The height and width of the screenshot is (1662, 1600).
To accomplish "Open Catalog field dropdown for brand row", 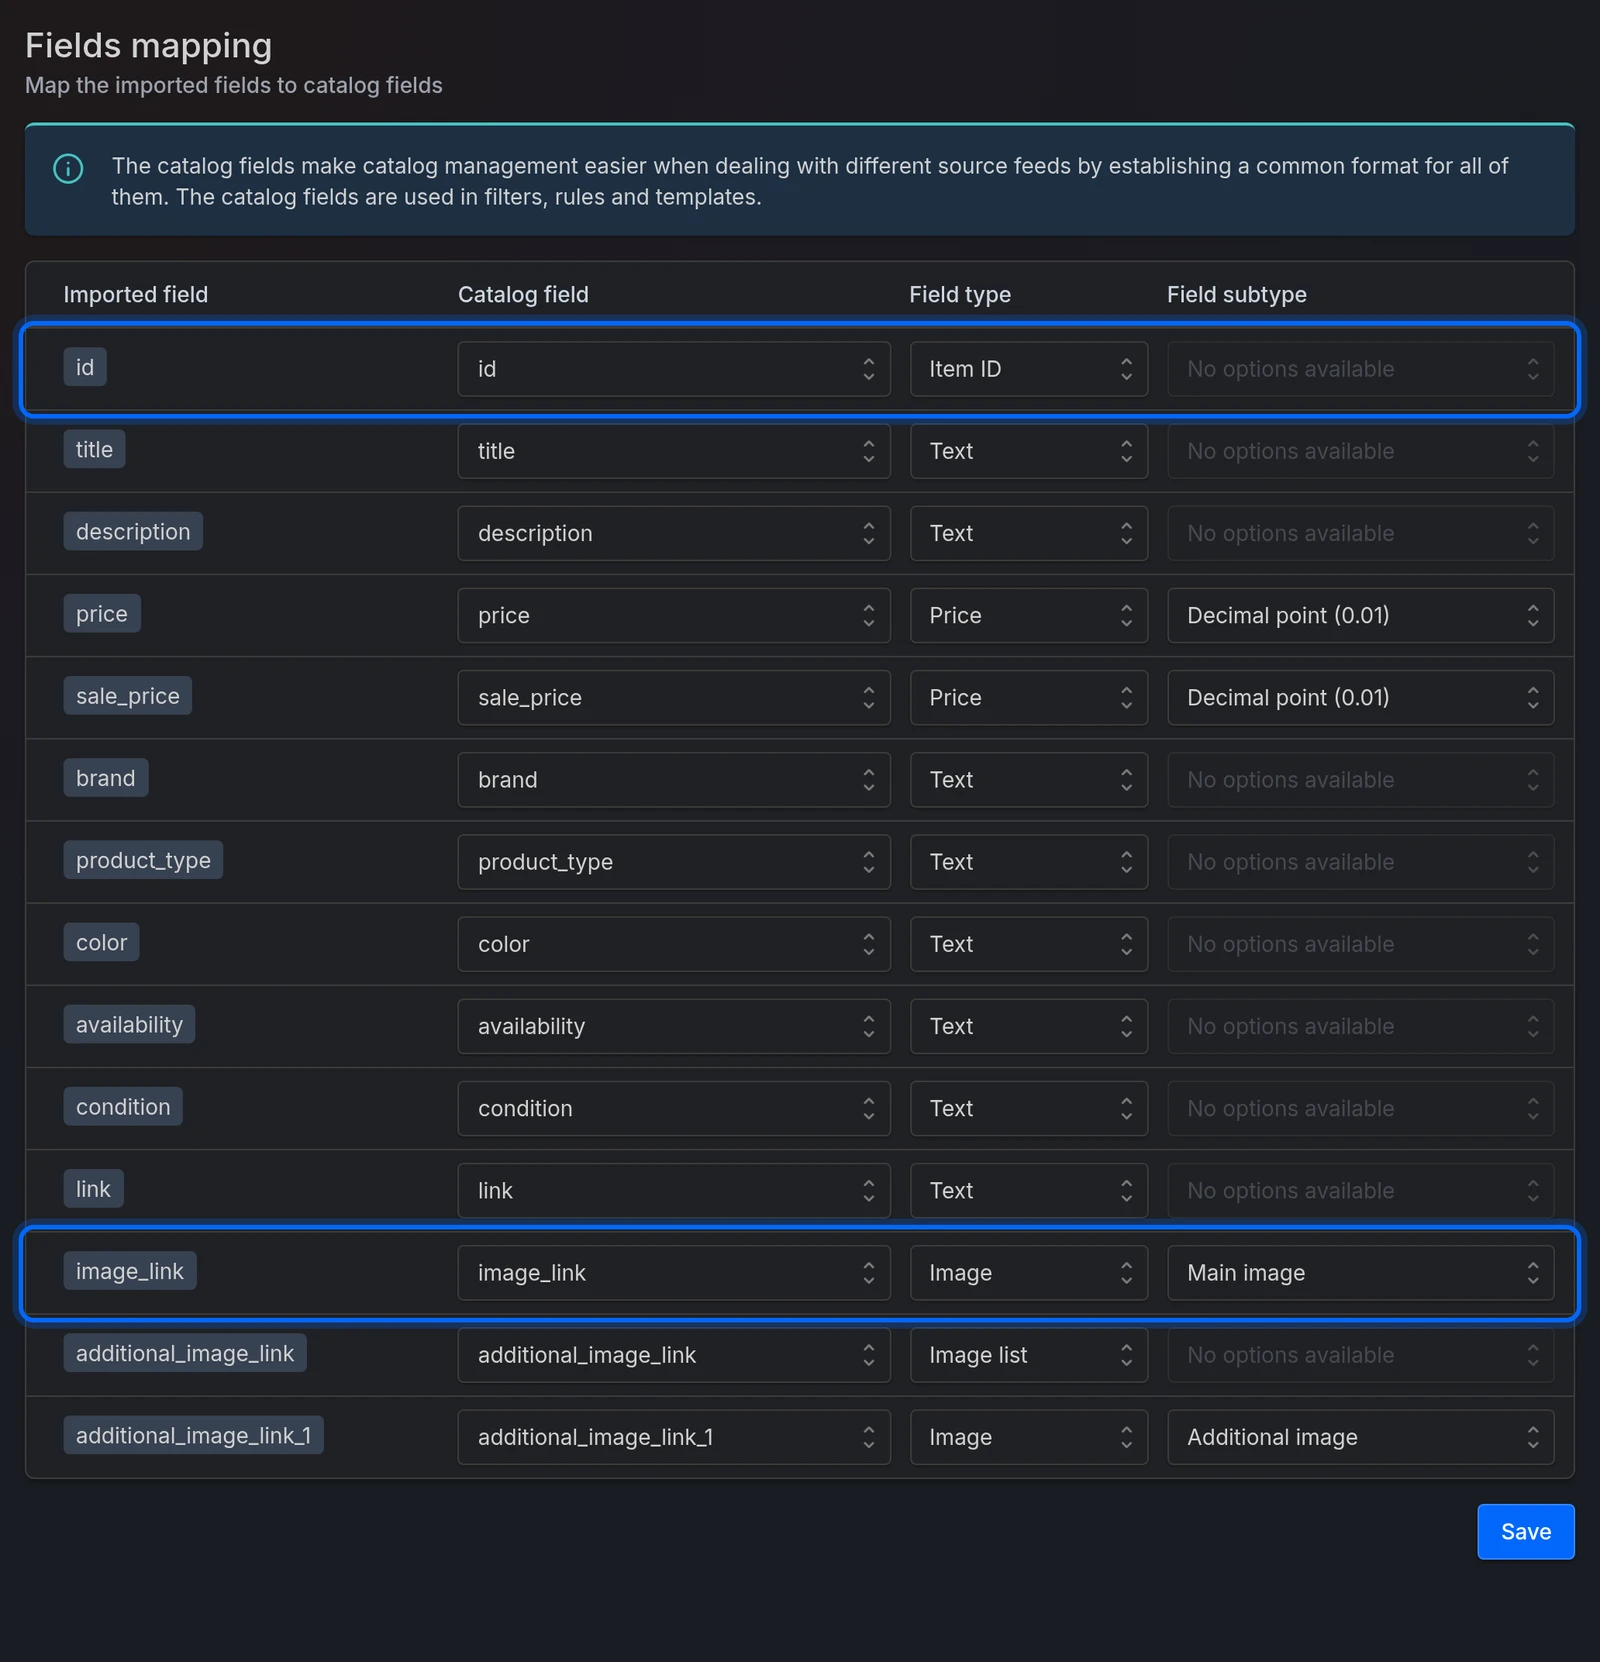I will click(x=674, y=779).
